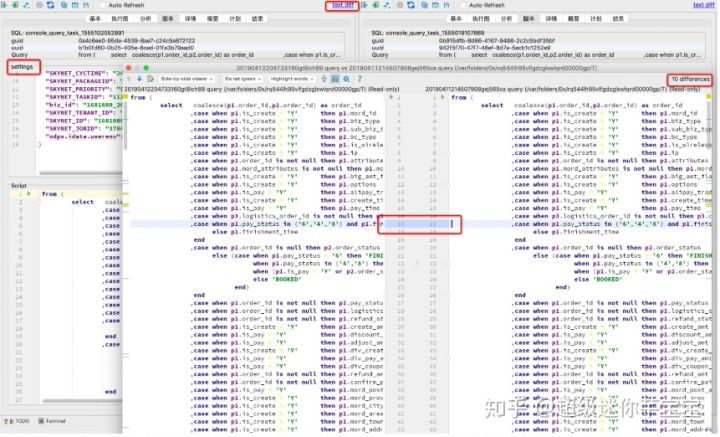
Task: Switch to the 执行图 tab in the left panel
Action: click(120, 19)
